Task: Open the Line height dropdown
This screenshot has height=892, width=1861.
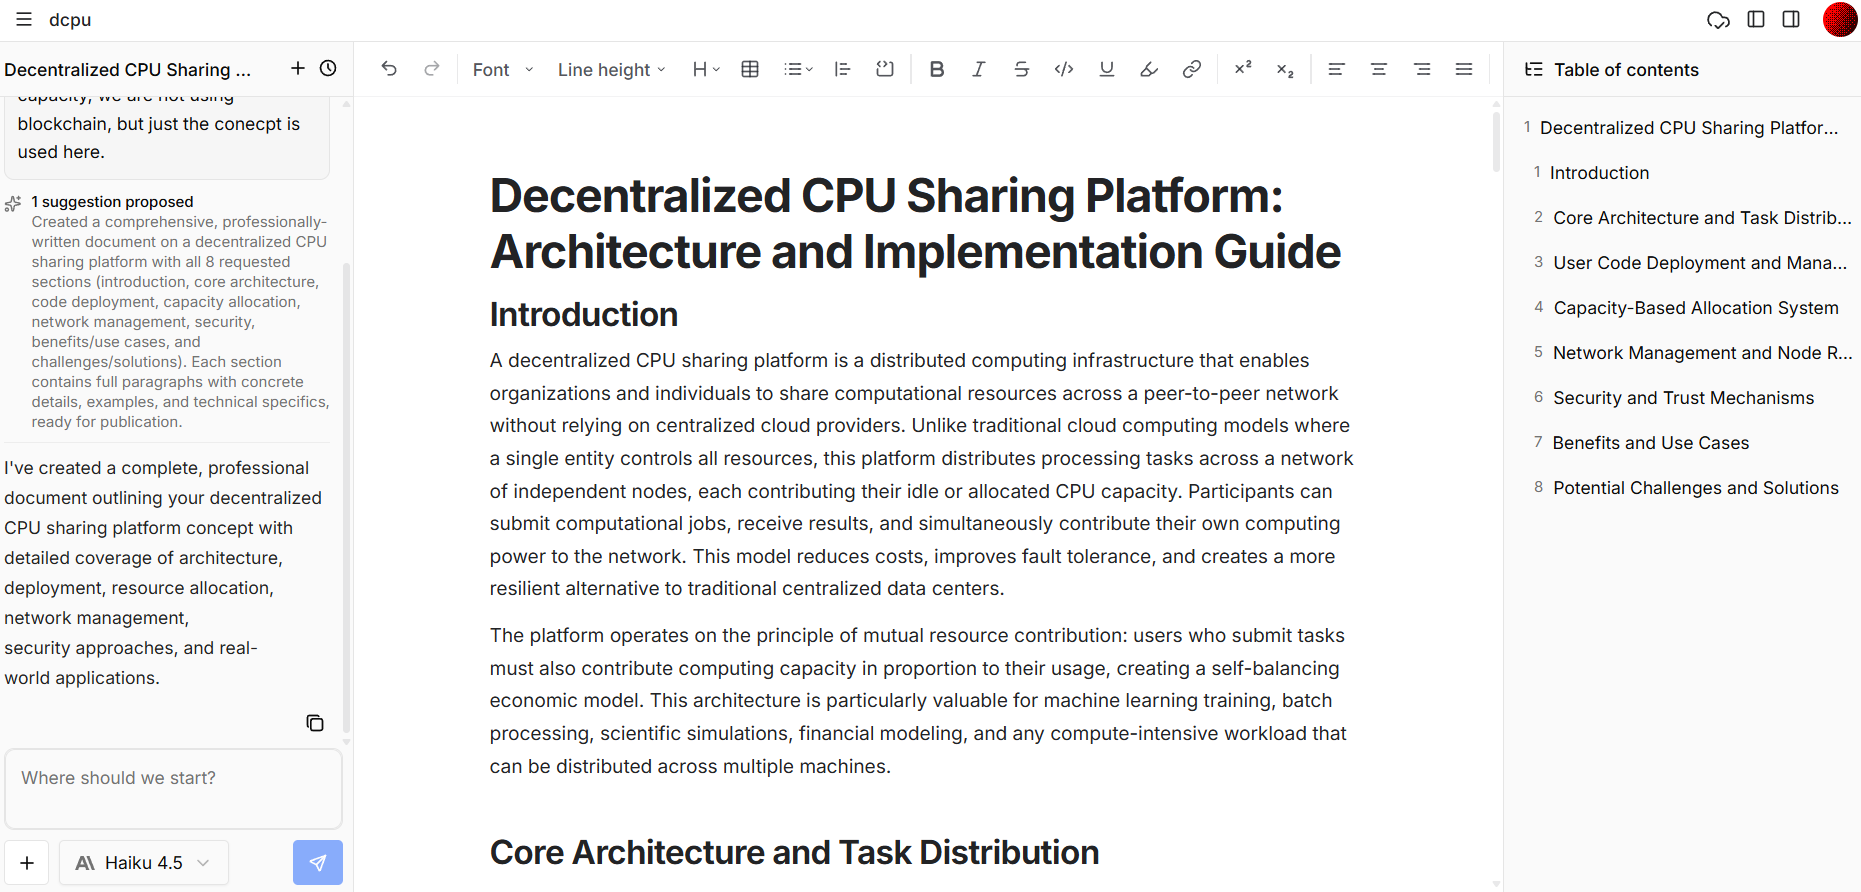Action: click(611, 69)
